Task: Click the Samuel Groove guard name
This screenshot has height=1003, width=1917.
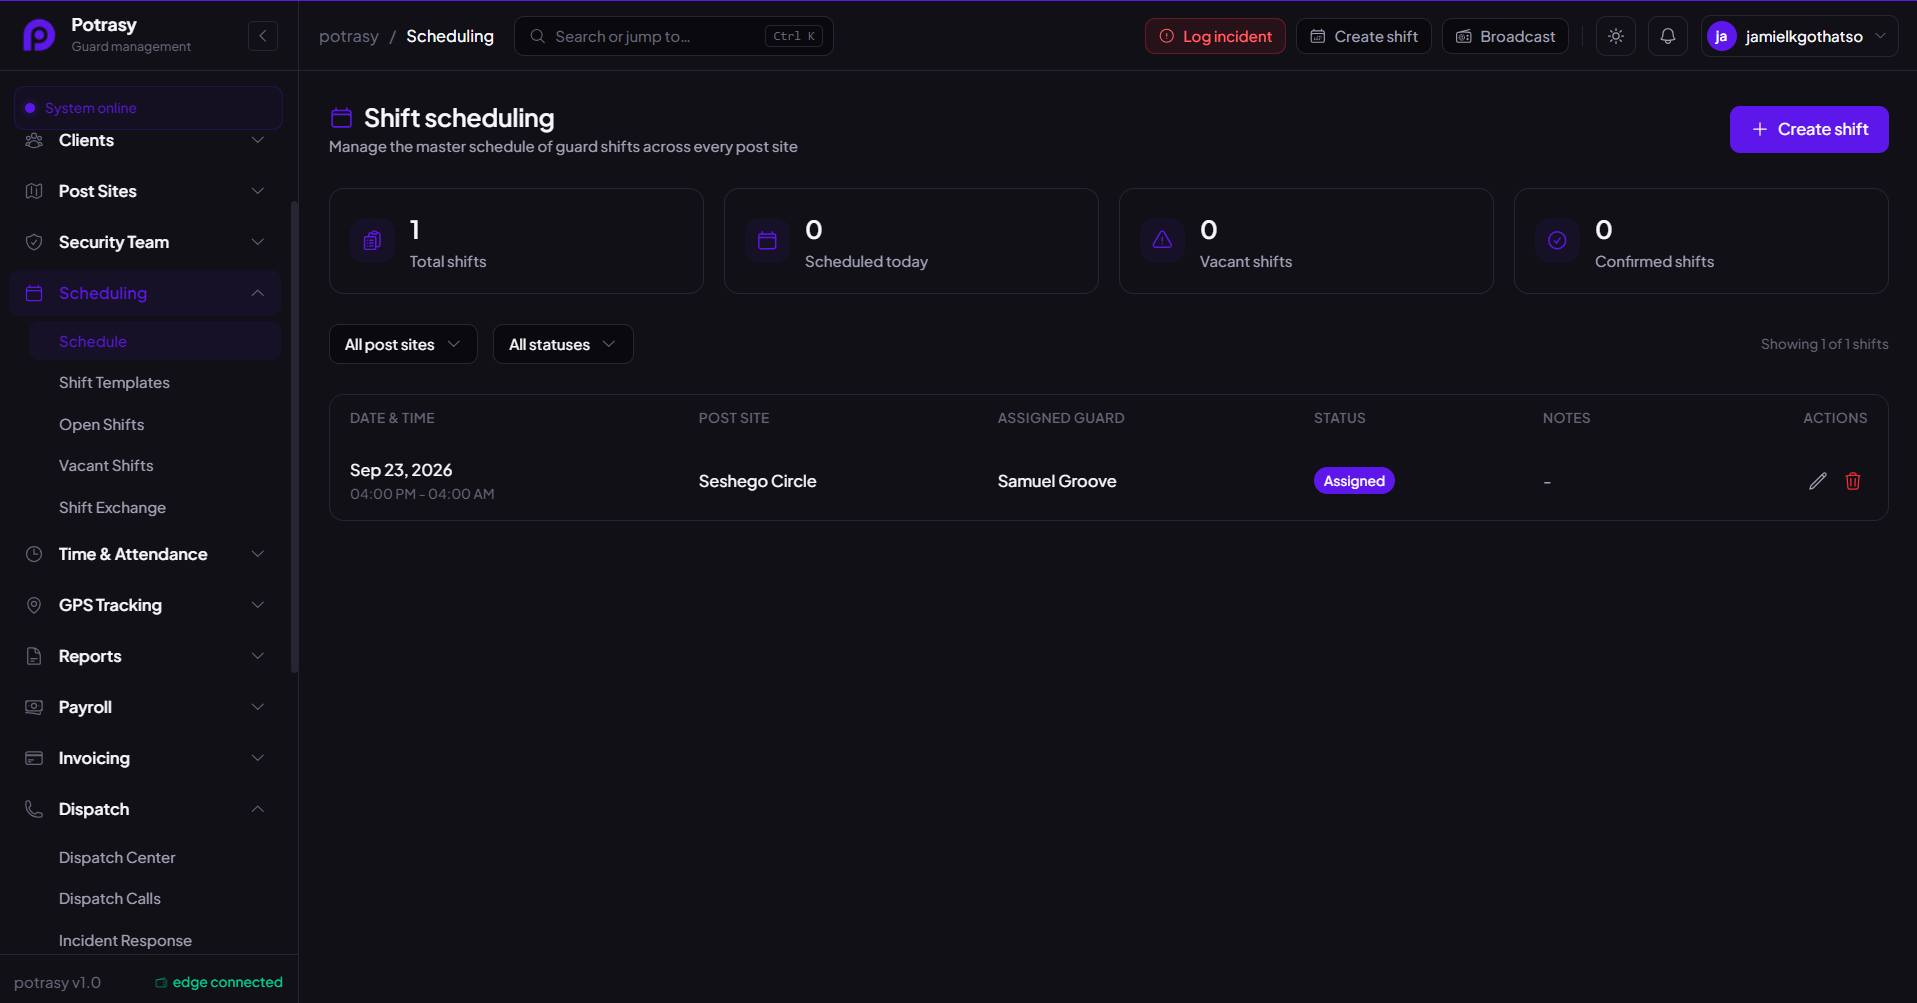Action: 1057,481
